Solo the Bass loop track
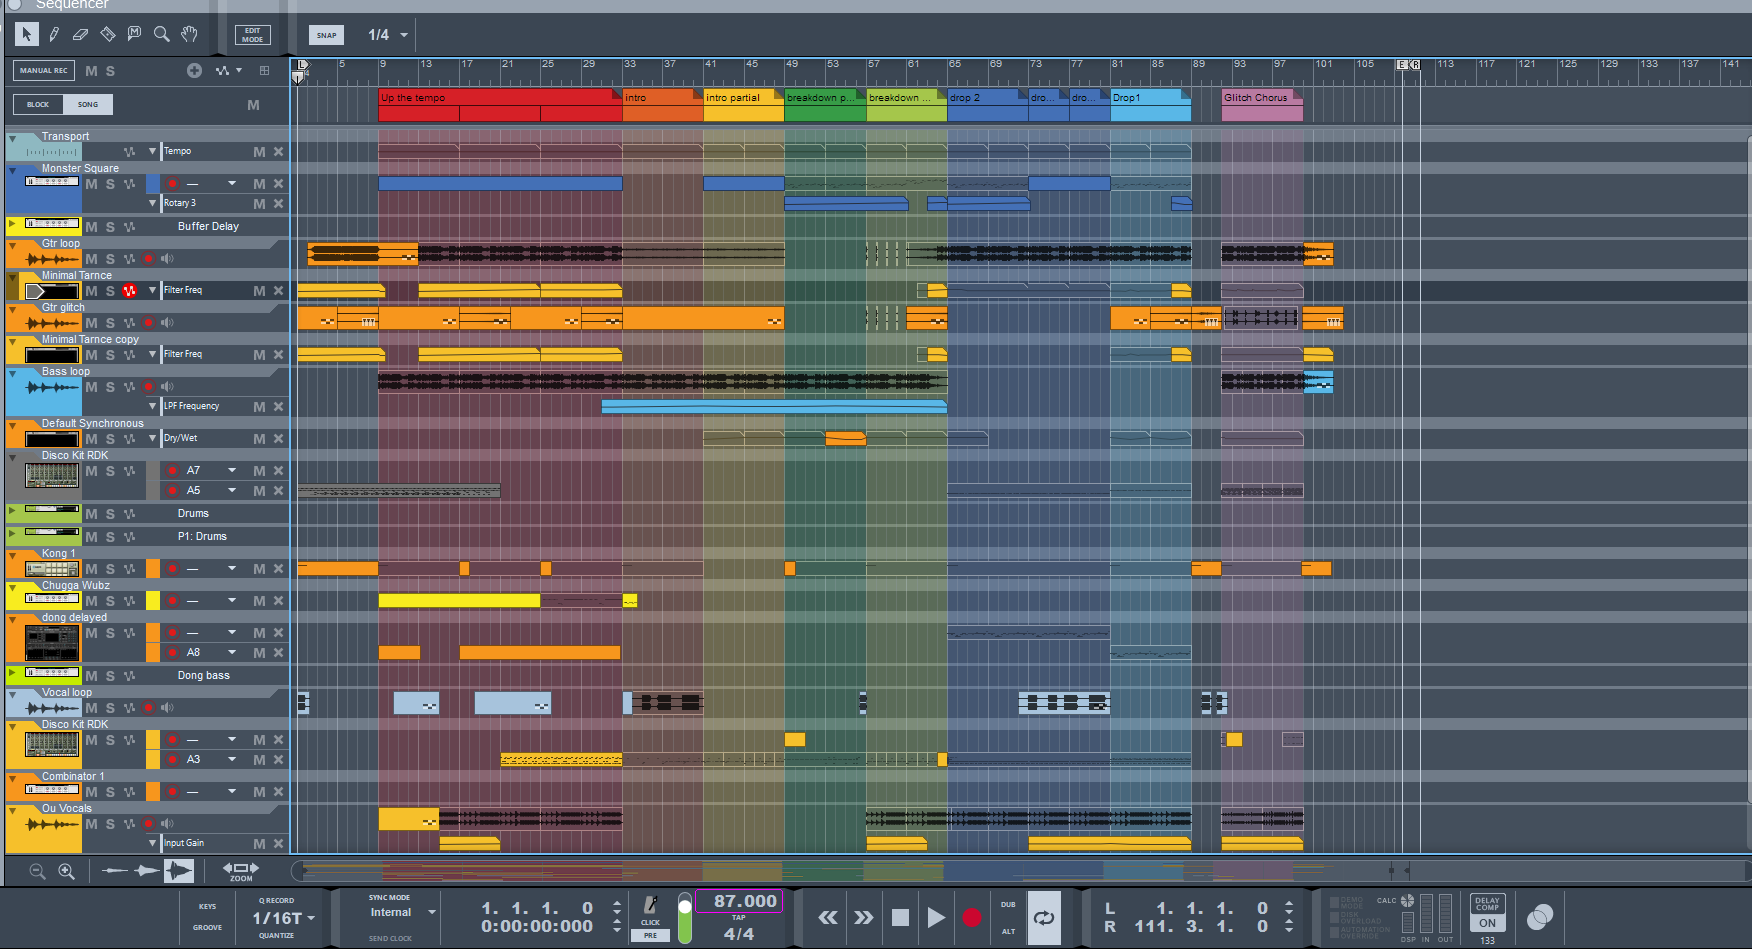This screenshot has height=949, width=1752. click(x=110, y=387)
